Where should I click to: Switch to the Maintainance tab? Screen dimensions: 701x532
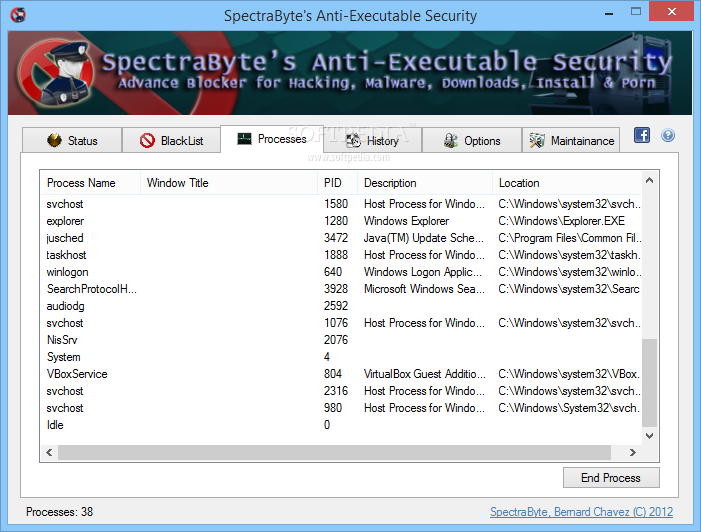[x=571, y=140]
